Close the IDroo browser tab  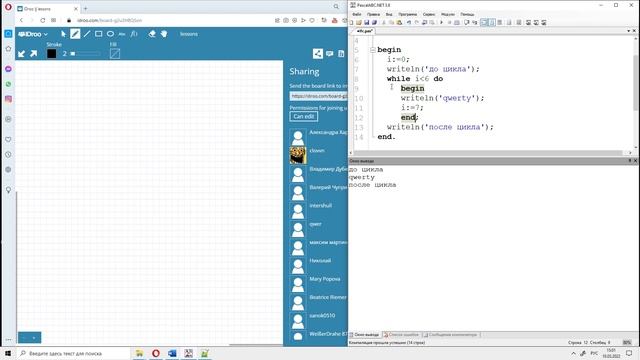[x=76, y=9]
